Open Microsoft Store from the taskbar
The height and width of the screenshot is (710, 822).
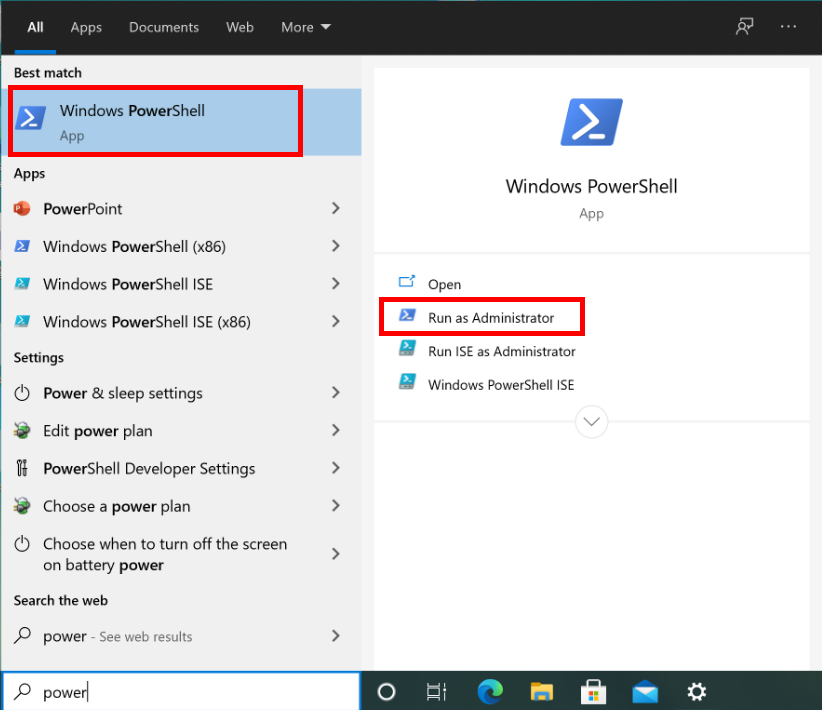593,691
